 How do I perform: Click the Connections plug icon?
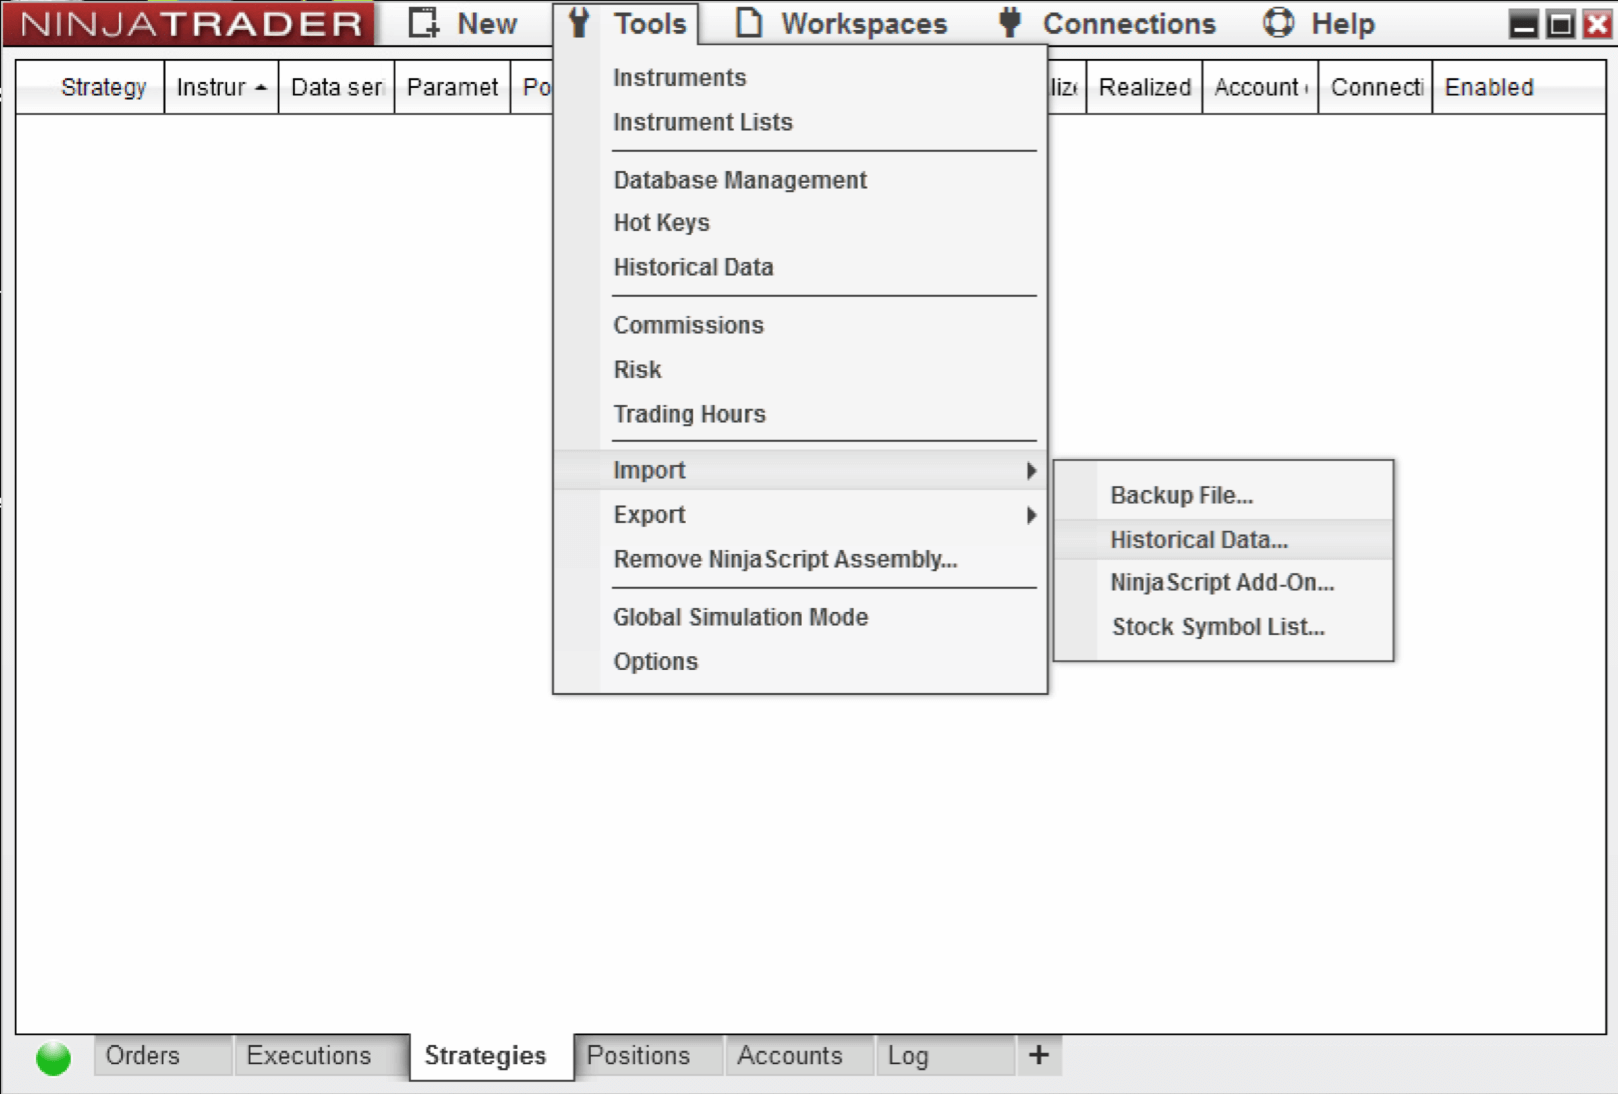pos(1010,22)
